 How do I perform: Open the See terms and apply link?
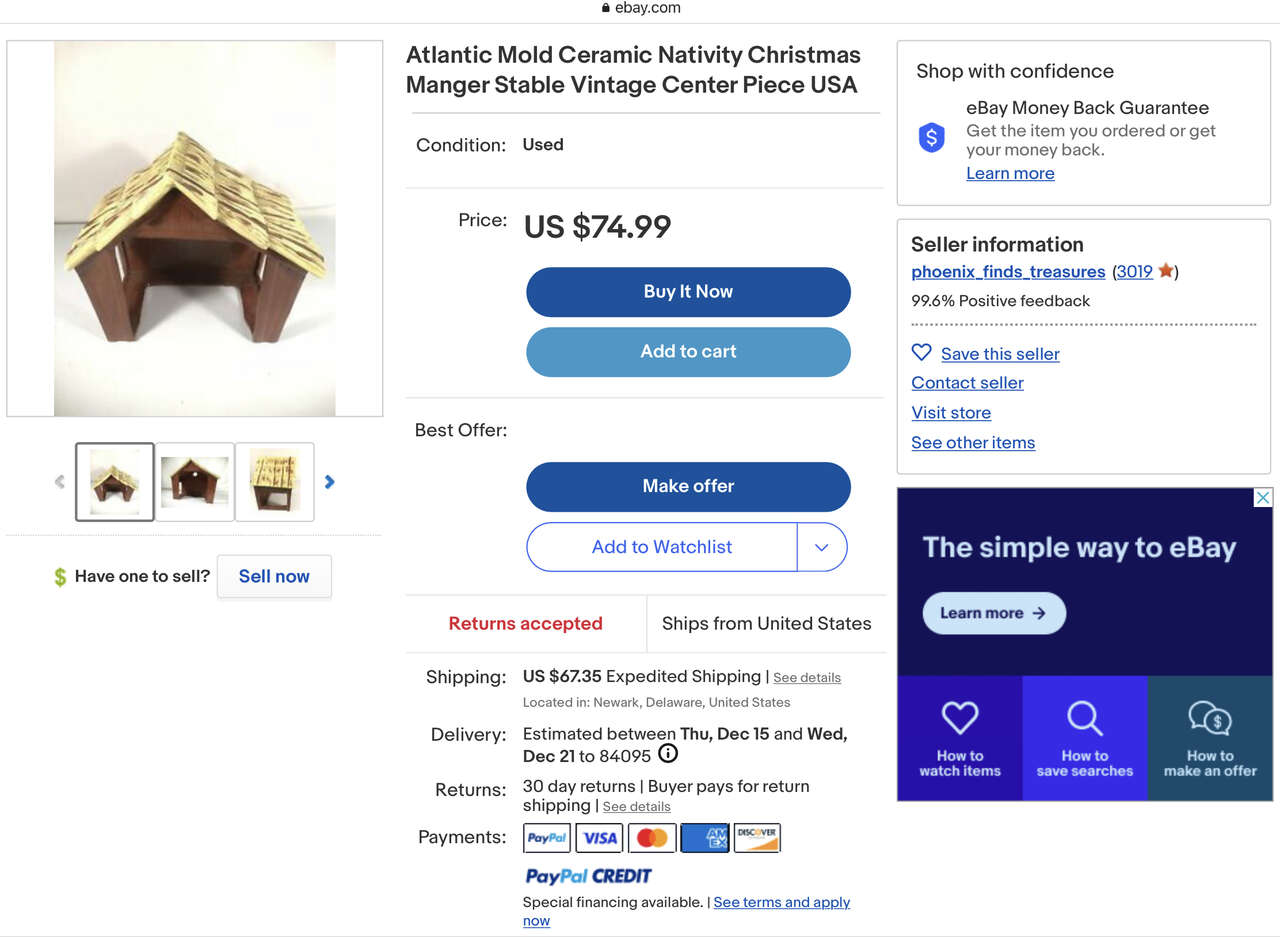782,902
